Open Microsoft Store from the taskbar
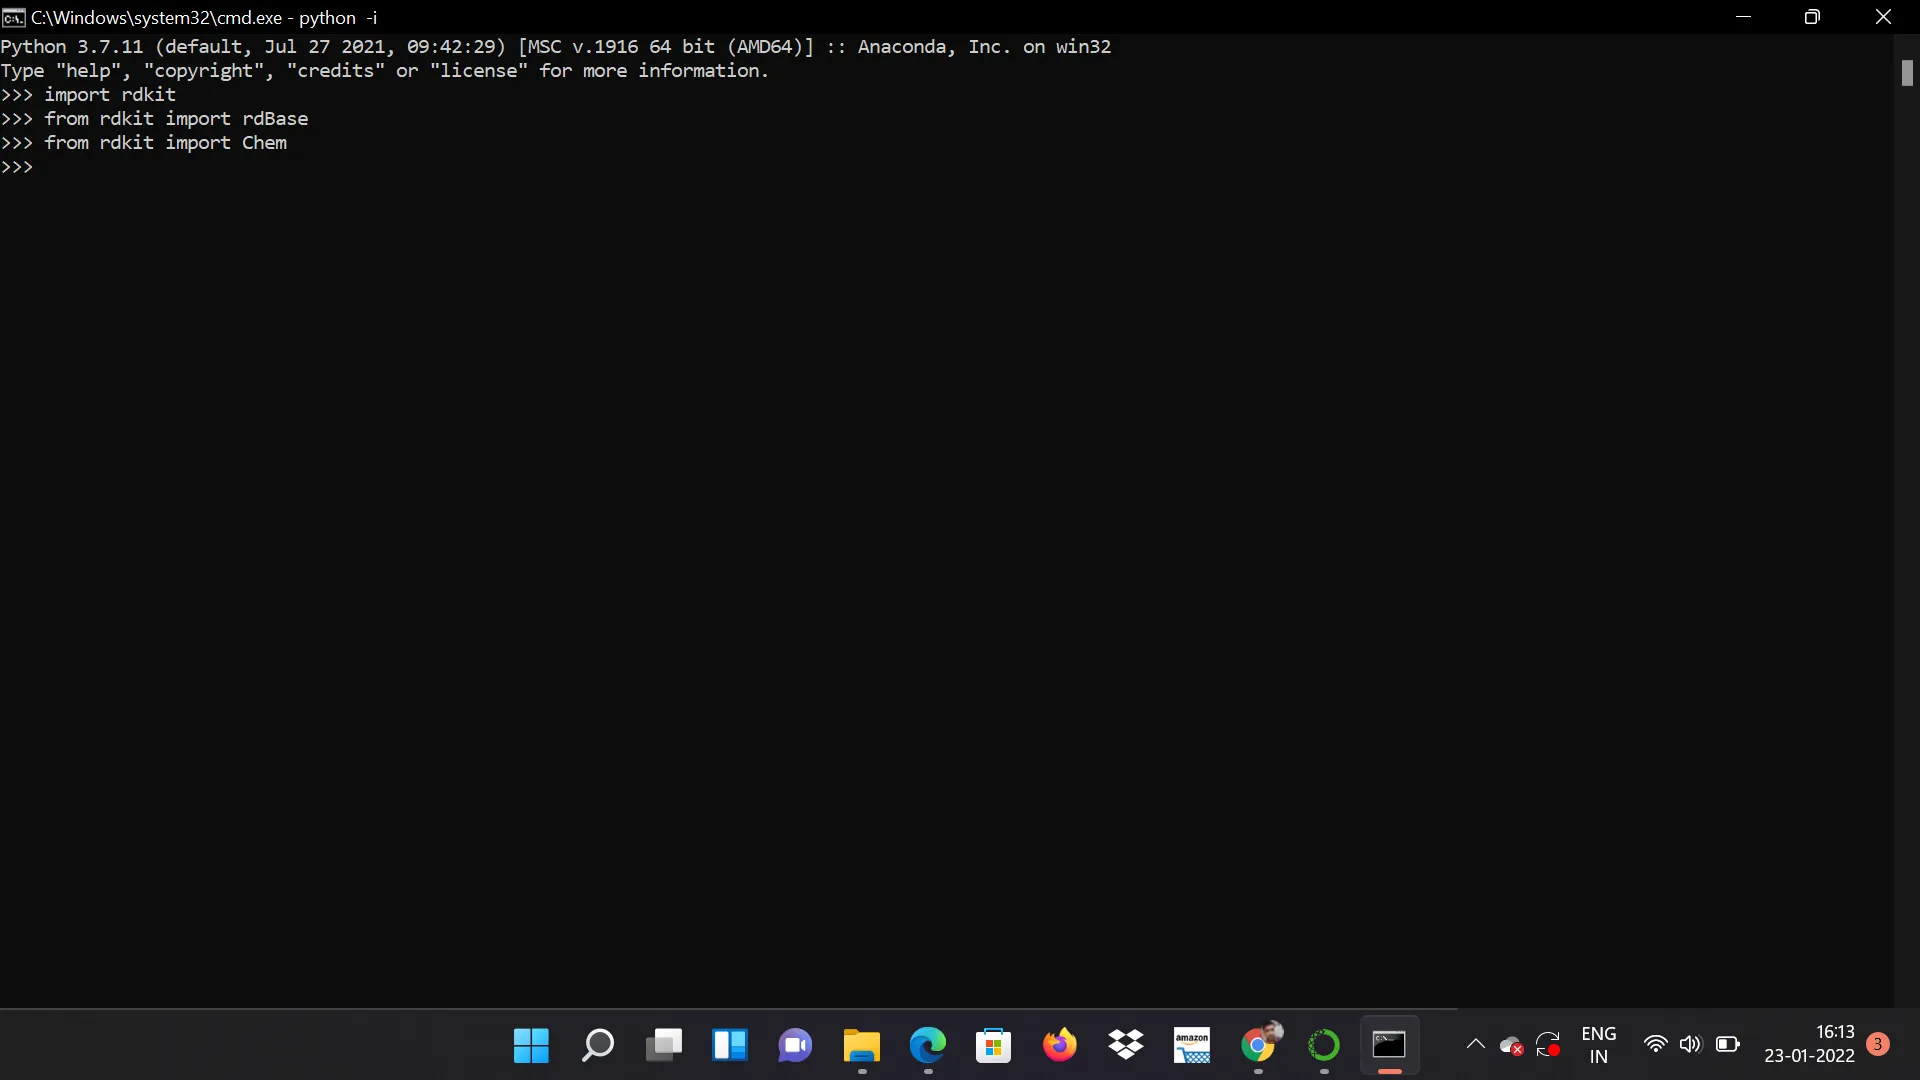 (x=993, y=1046)
